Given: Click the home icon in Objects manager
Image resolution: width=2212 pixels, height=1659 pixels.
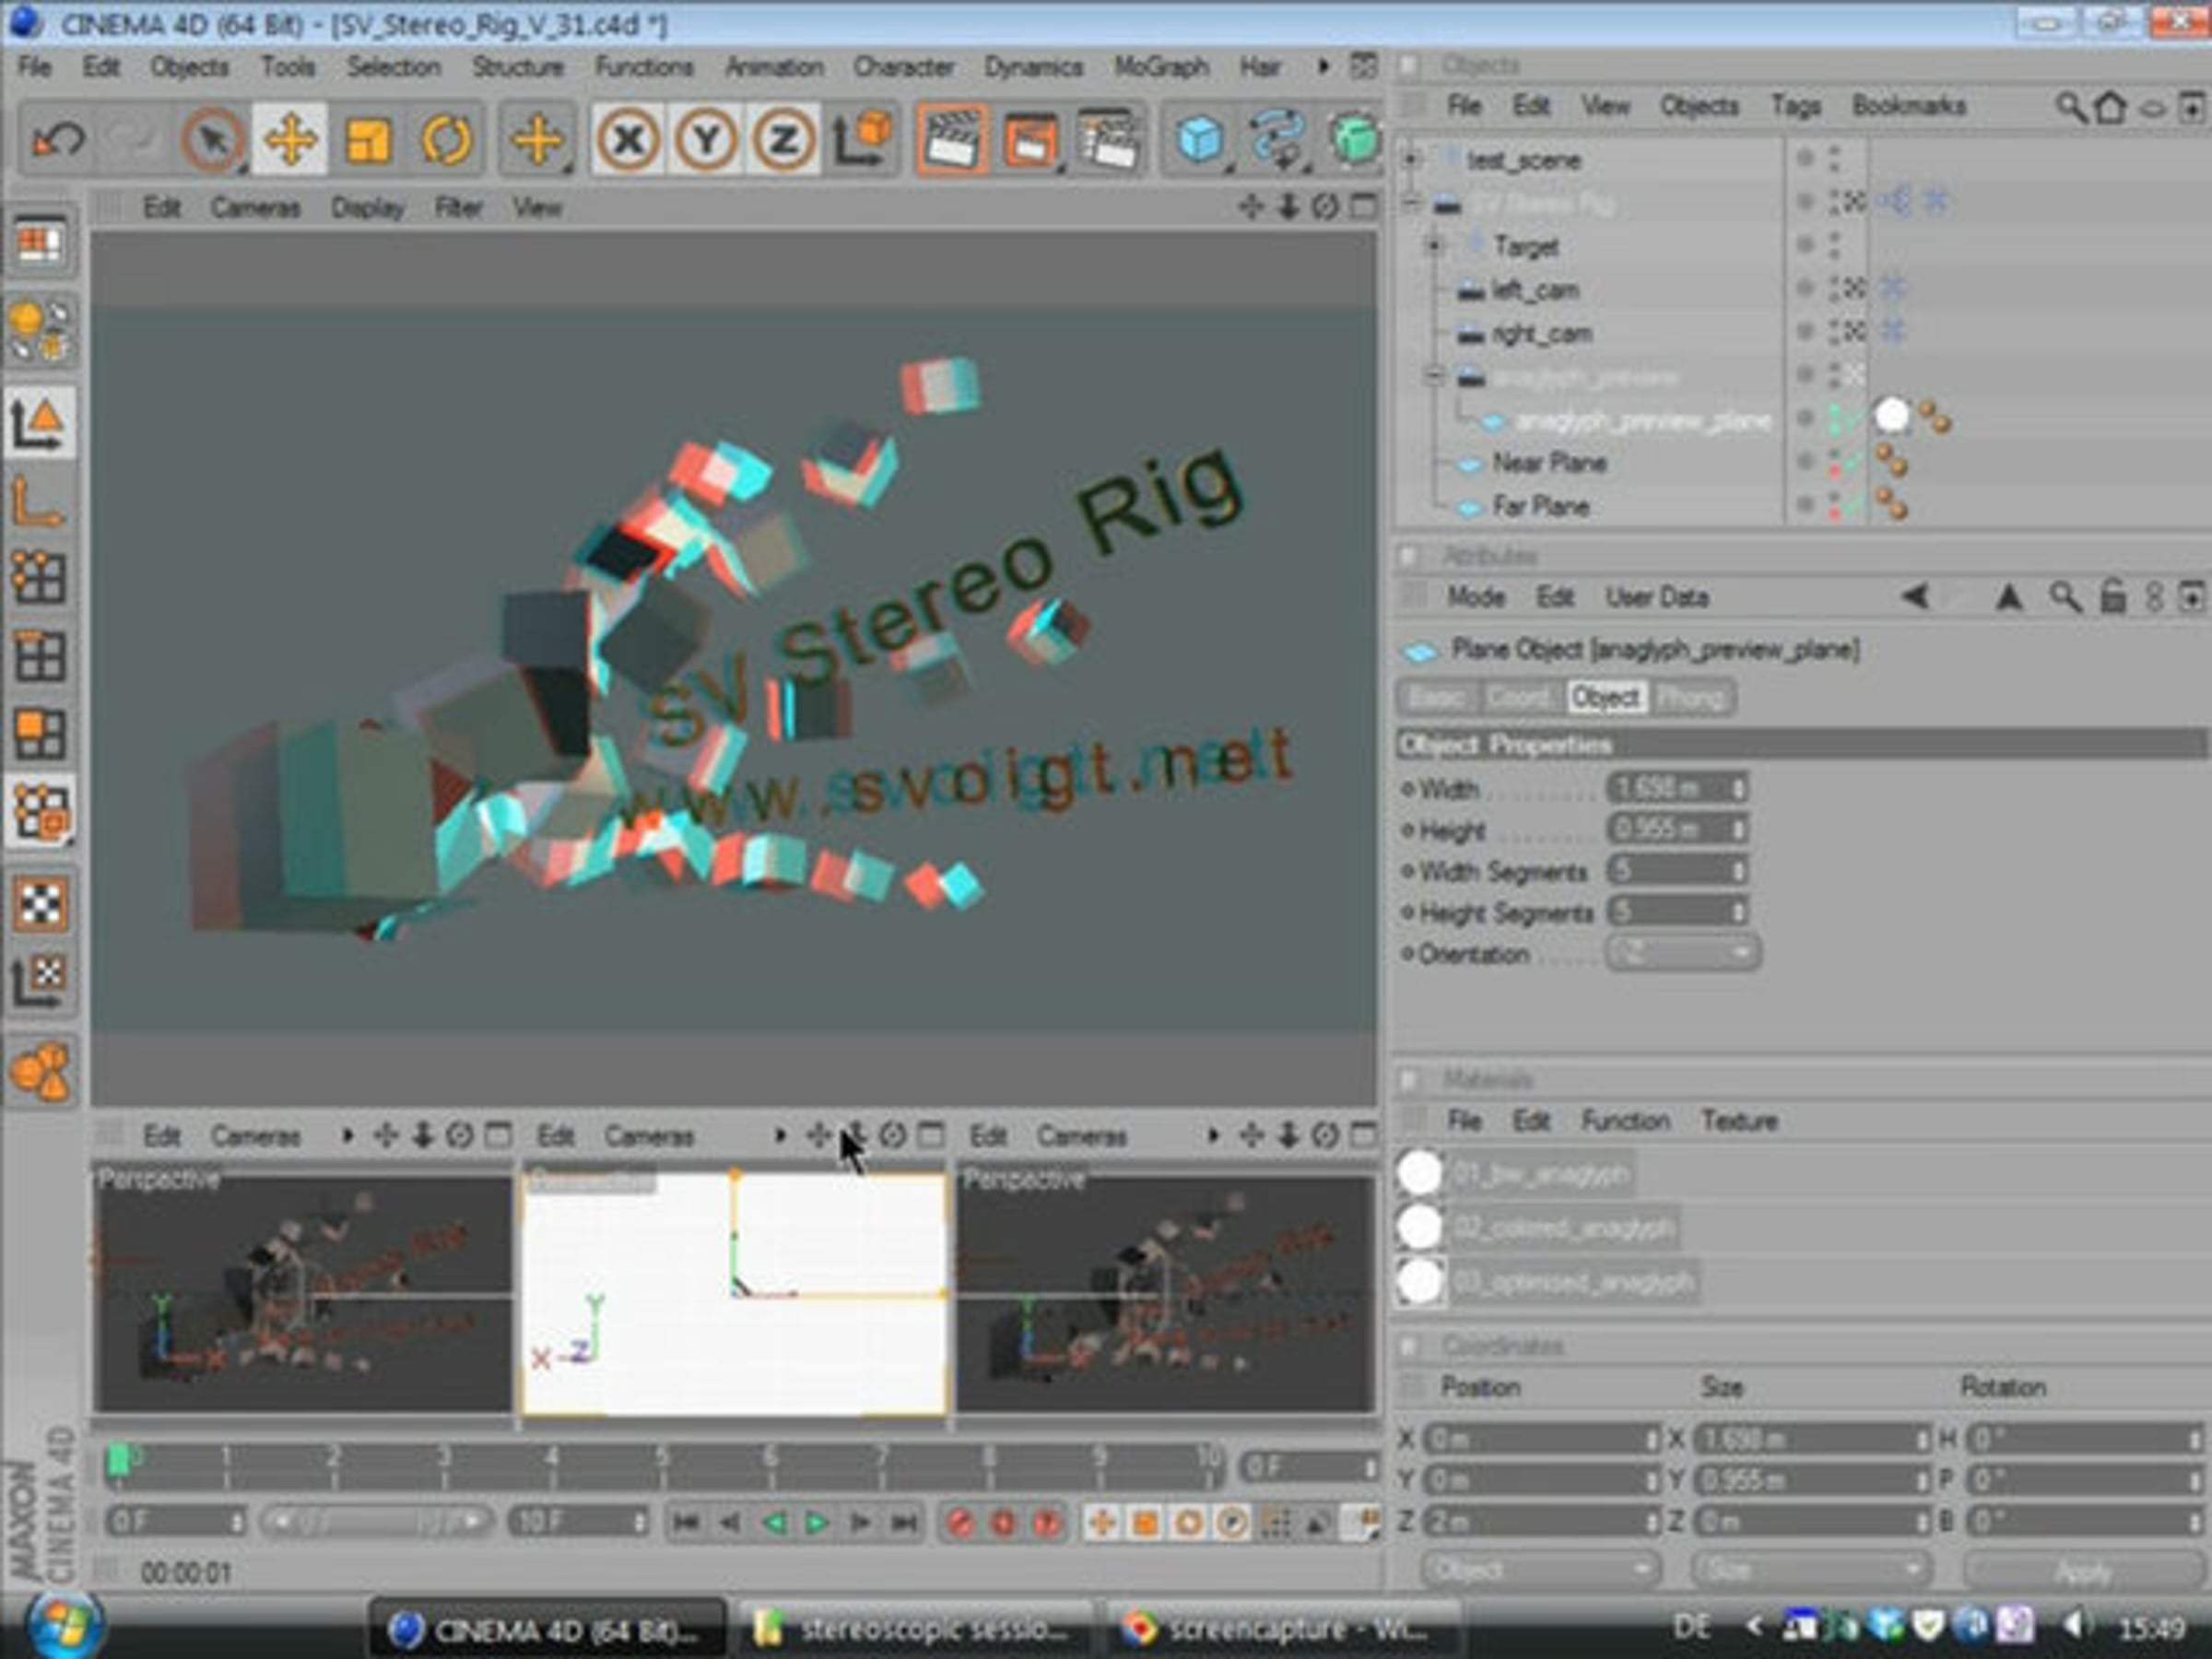Looking at the screenshot, I should 2110,107.
